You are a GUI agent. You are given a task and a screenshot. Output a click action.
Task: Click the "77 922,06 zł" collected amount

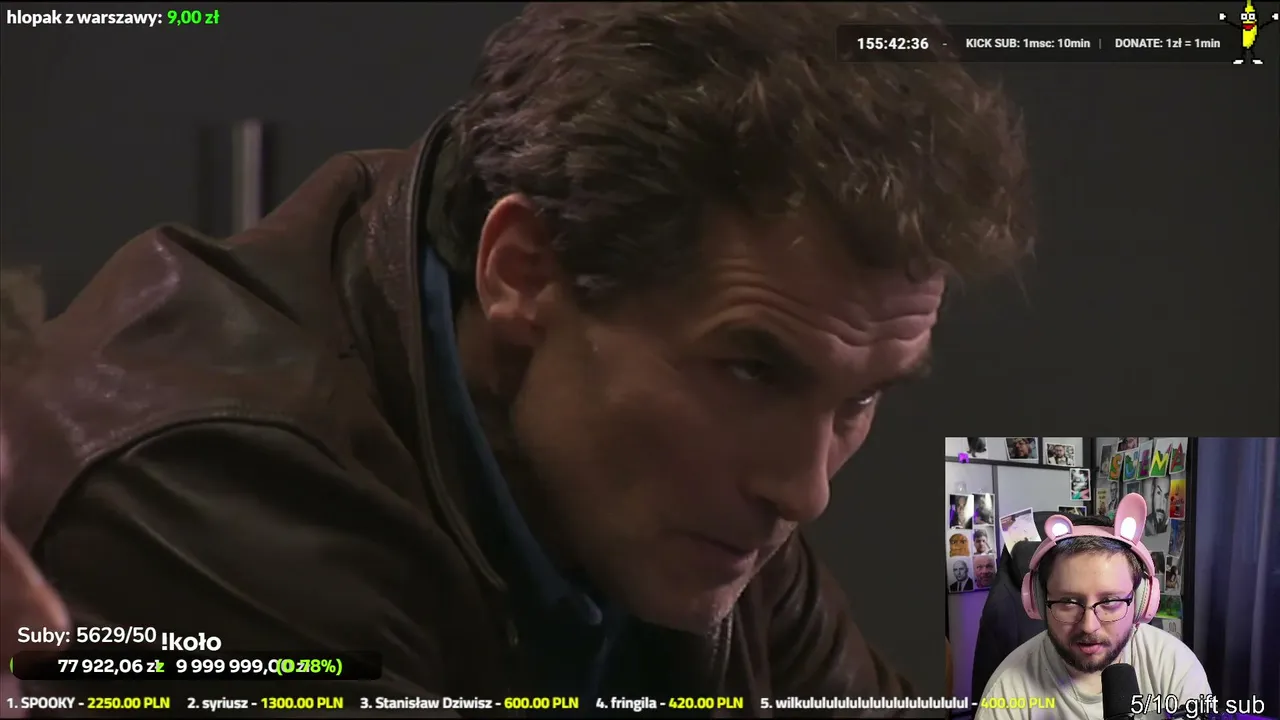110,666
